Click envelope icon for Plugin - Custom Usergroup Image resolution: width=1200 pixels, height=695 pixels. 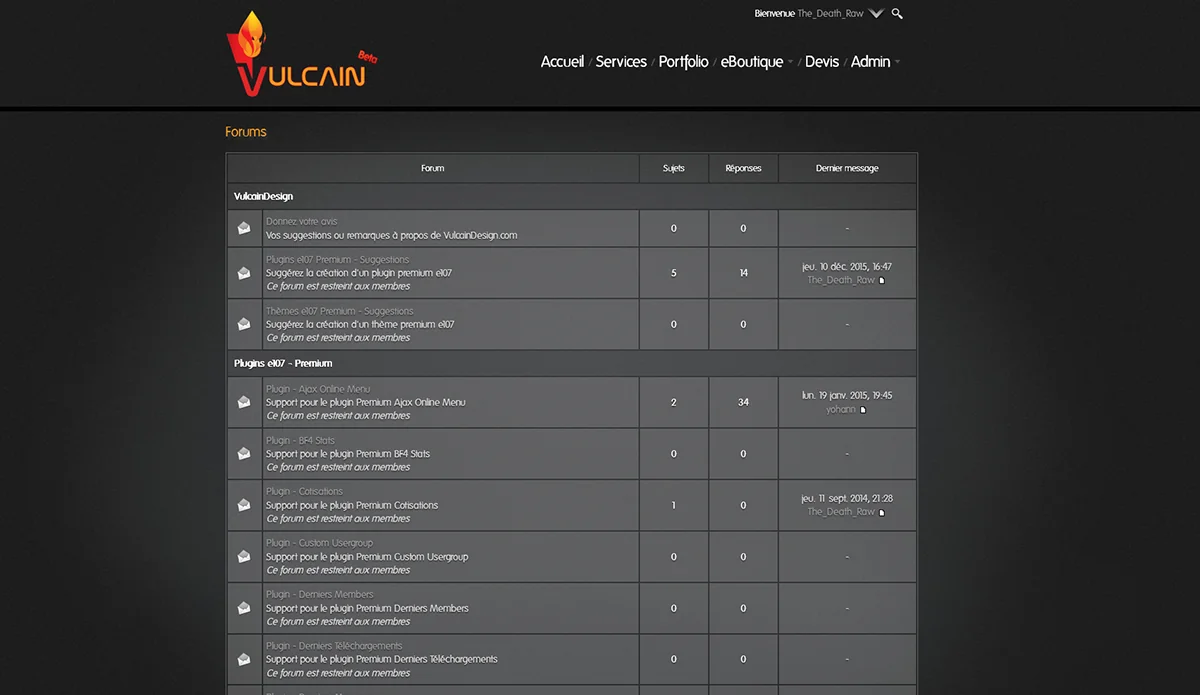(x=244, y=556)
